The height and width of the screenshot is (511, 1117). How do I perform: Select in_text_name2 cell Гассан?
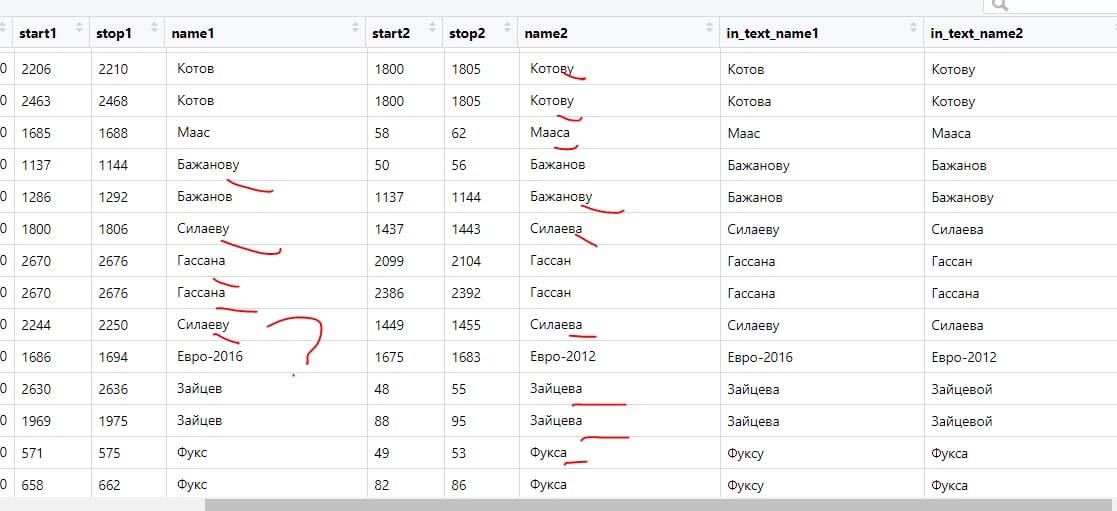point(952,262)
